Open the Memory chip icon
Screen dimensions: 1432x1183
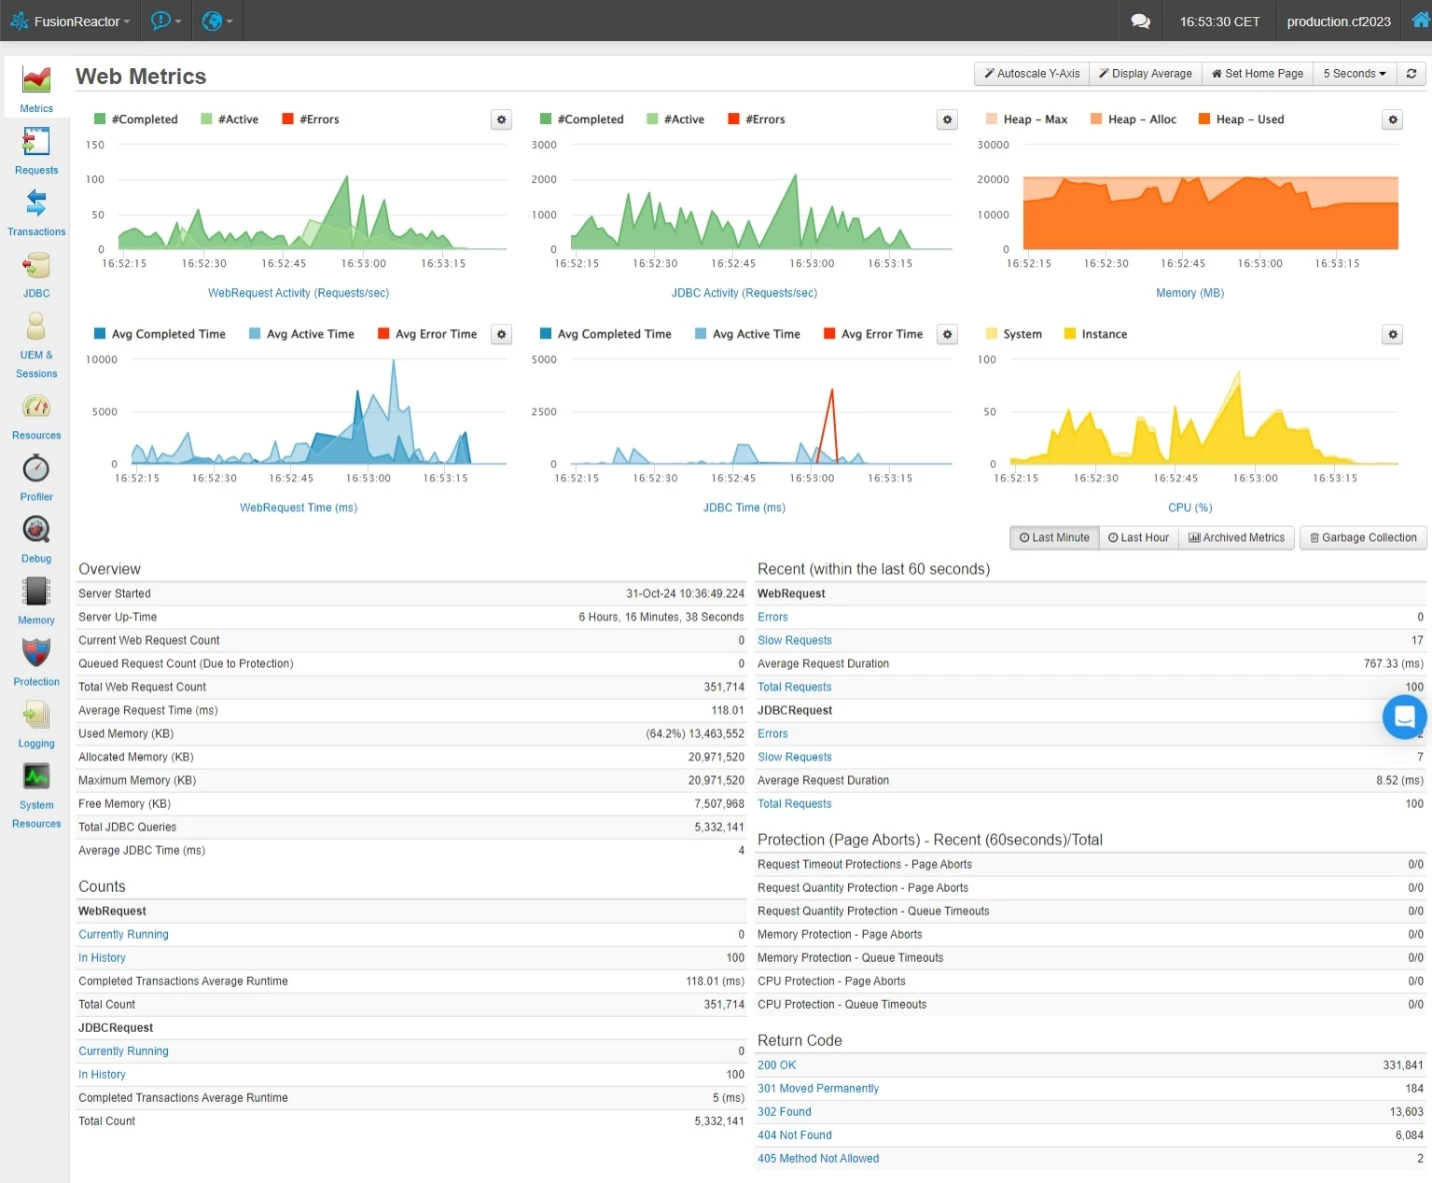point(36,591)
